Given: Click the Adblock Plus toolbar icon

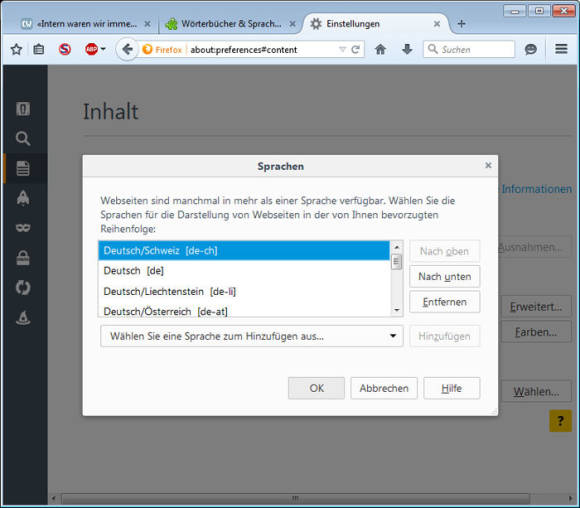Looking at the screenshot, I should pos(91,49).
